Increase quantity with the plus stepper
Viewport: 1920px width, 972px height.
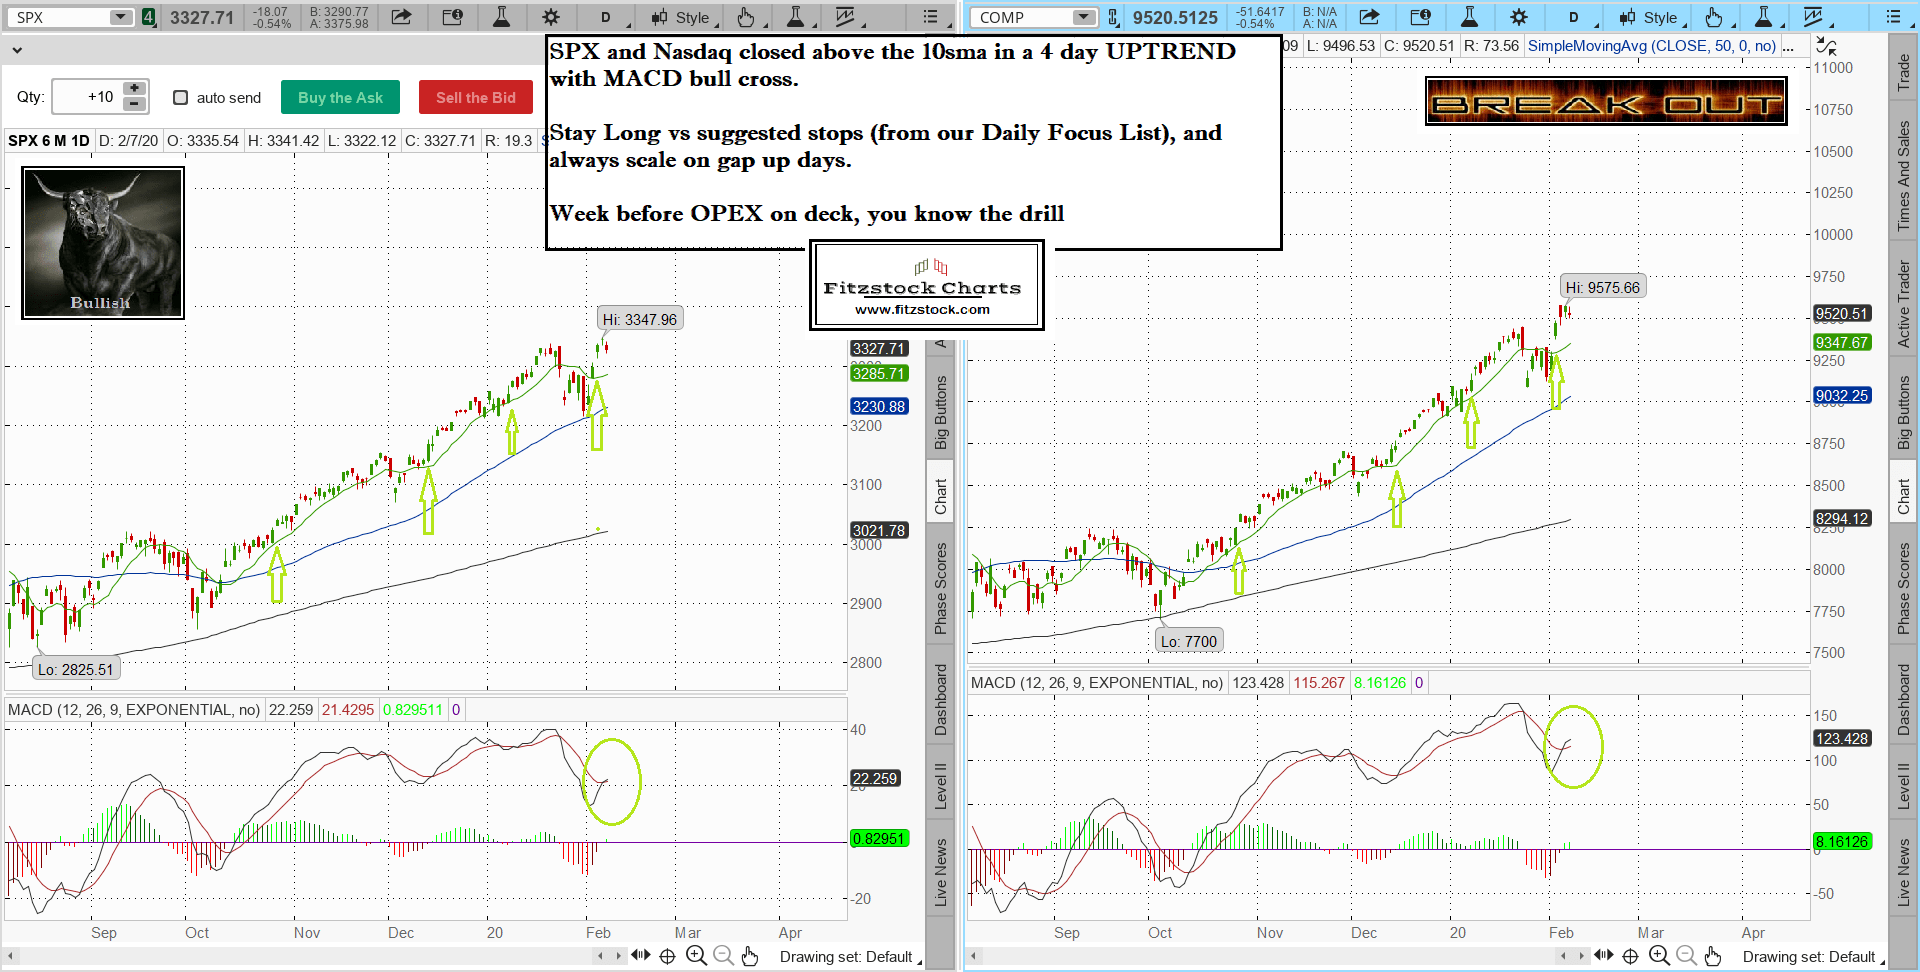134,89
